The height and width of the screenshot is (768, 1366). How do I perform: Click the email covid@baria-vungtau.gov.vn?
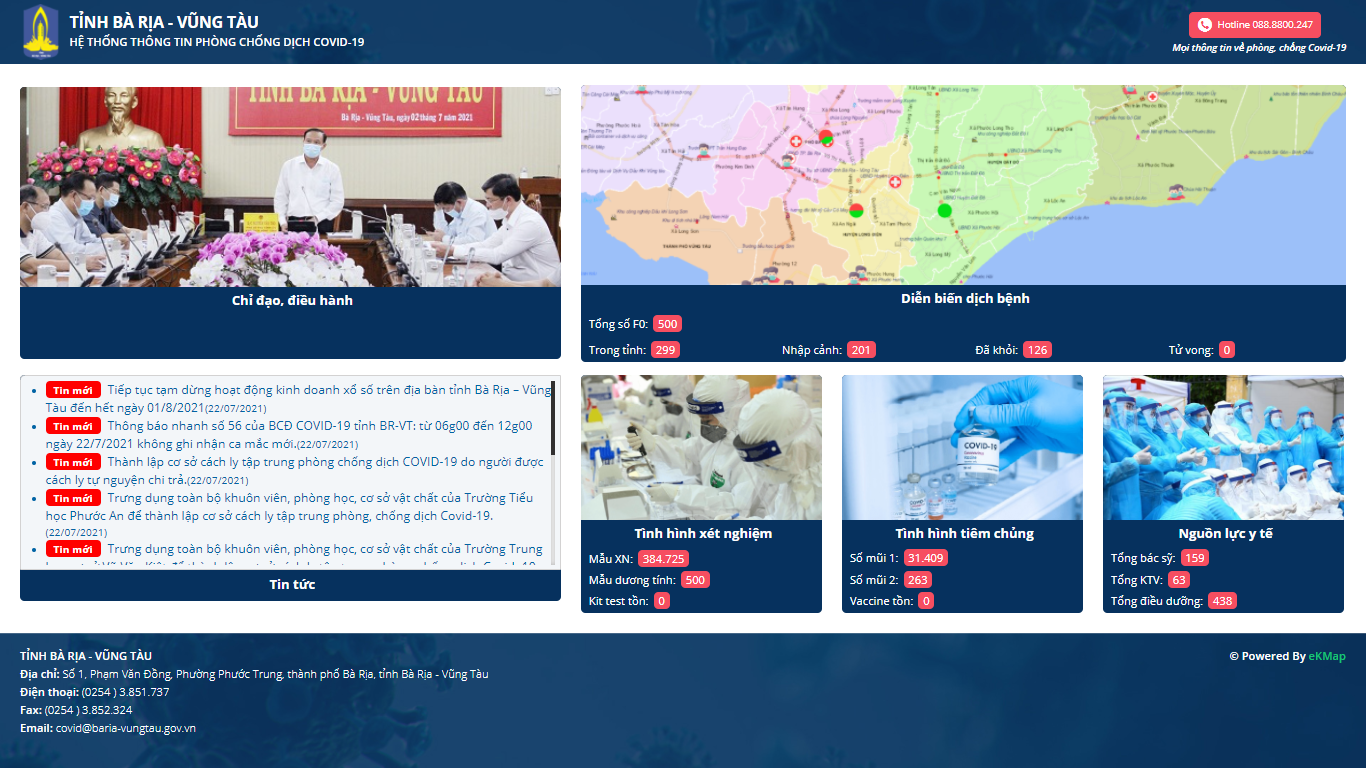tap(126, 728)
